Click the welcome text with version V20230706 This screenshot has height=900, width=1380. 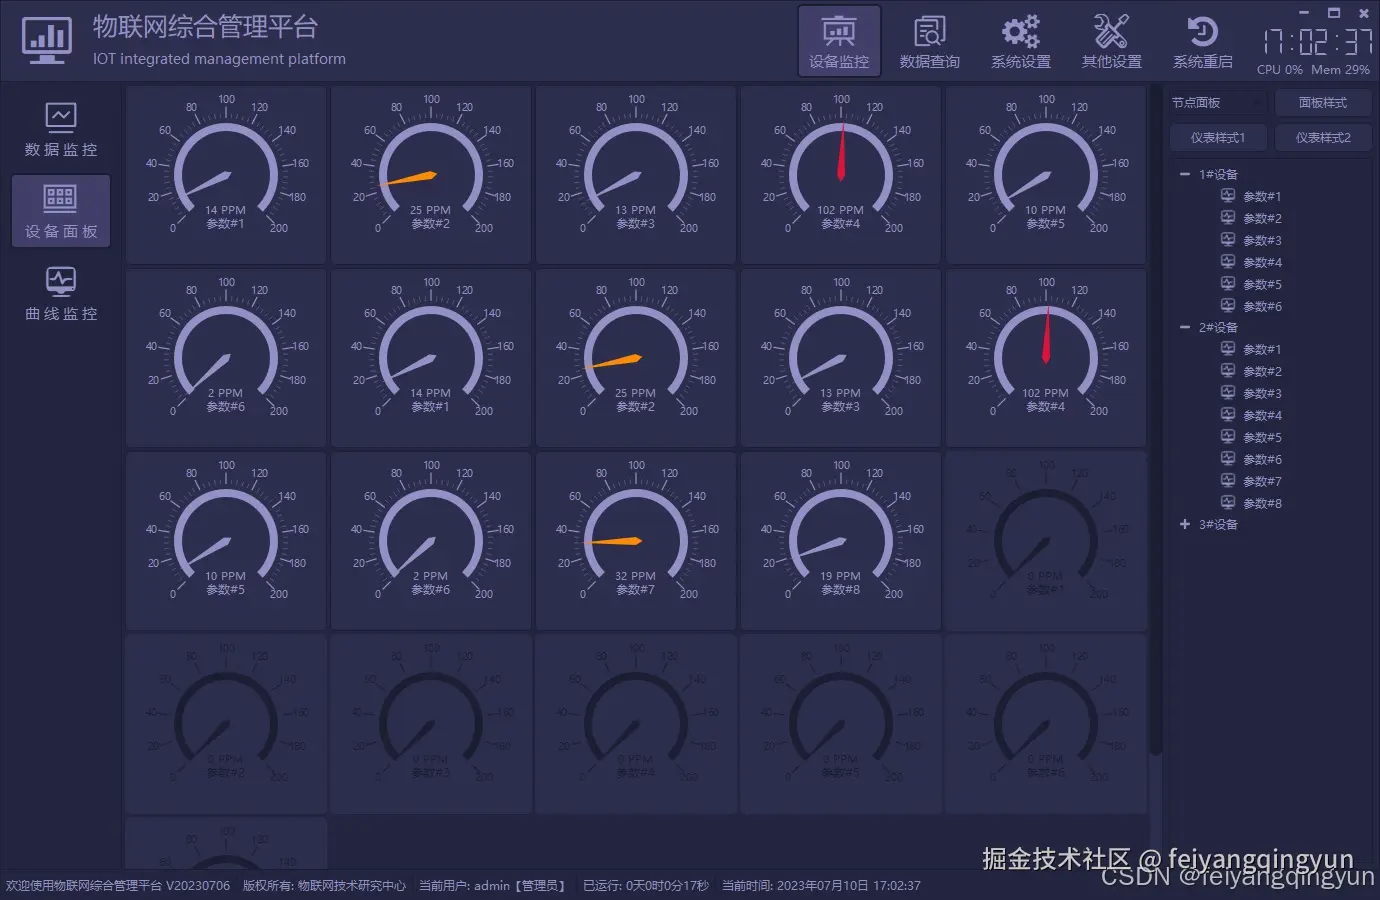[x=118, y=886]
